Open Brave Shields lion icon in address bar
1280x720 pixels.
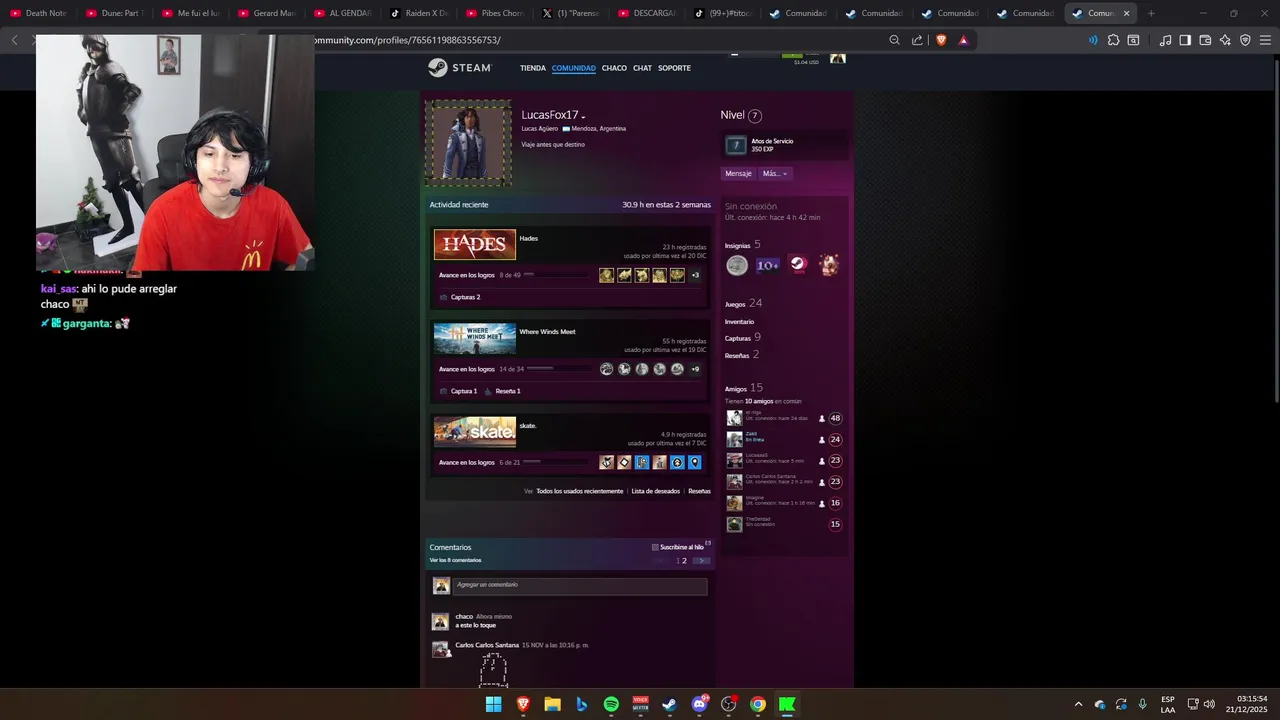941,40
